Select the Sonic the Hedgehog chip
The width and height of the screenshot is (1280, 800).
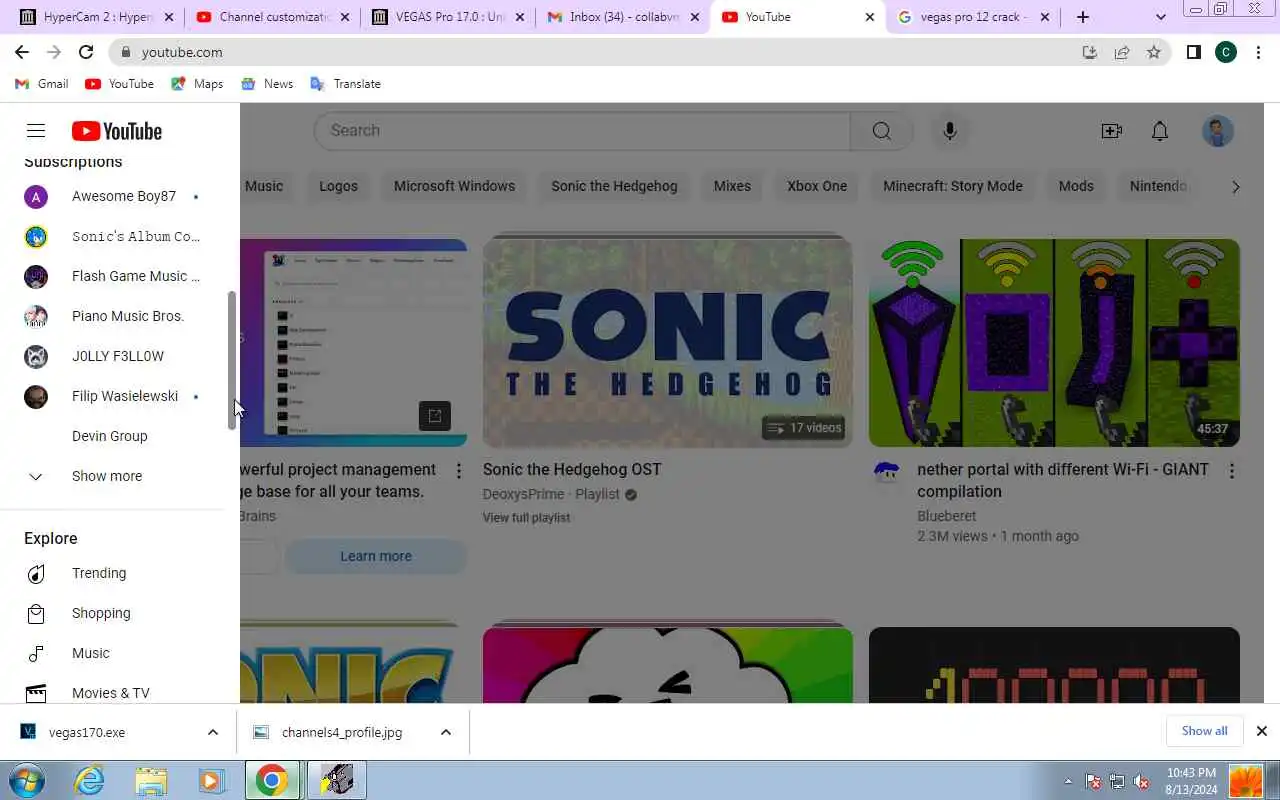(614, 186)
